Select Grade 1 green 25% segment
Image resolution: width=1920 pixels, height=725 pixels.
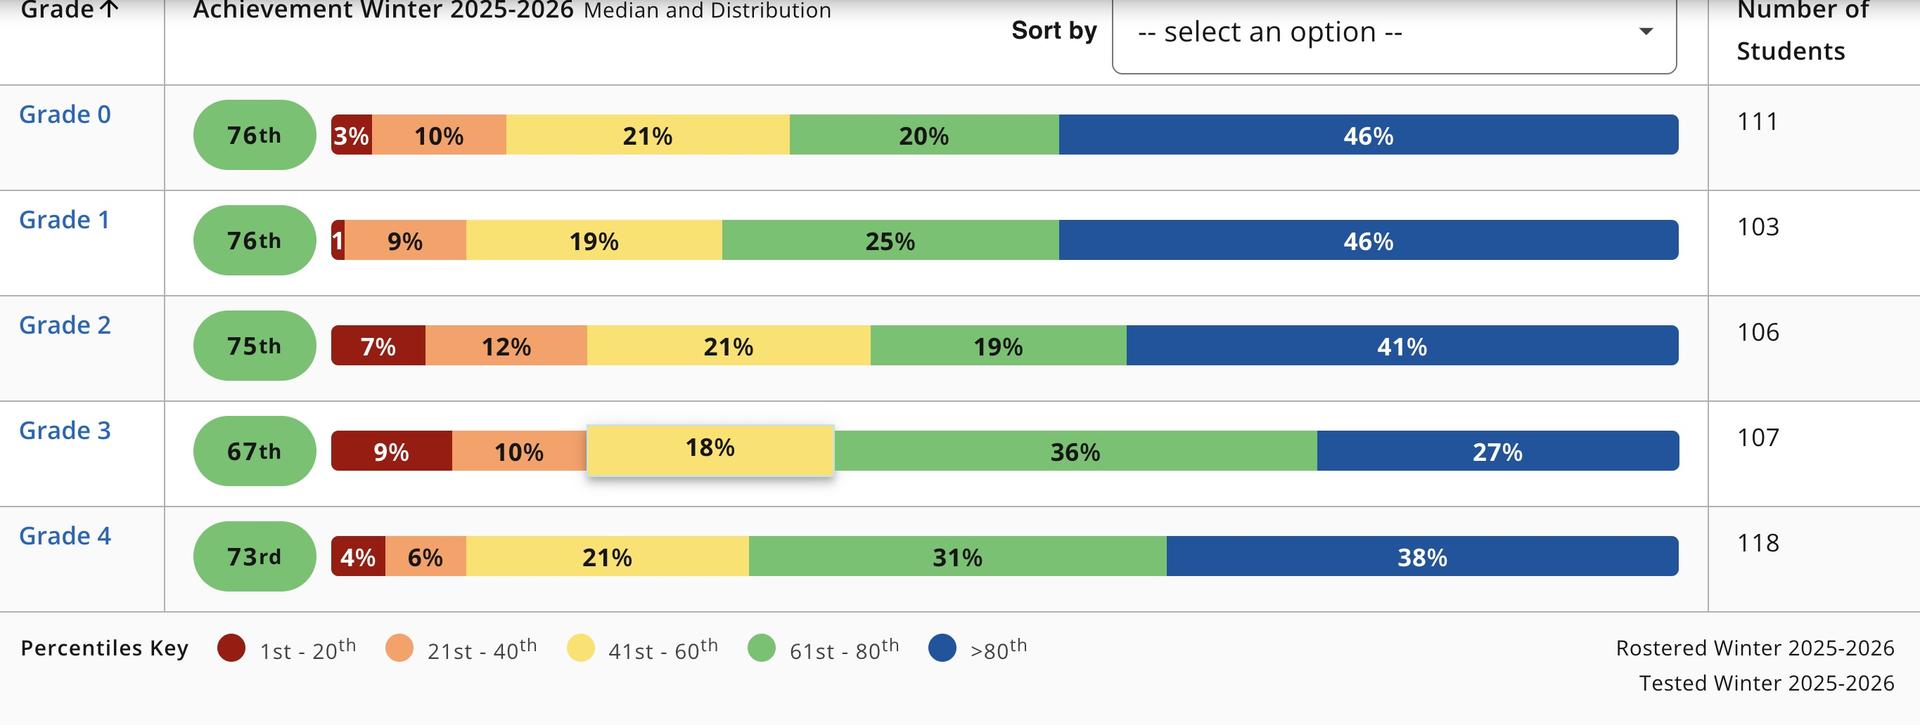[x=890, y=241]
